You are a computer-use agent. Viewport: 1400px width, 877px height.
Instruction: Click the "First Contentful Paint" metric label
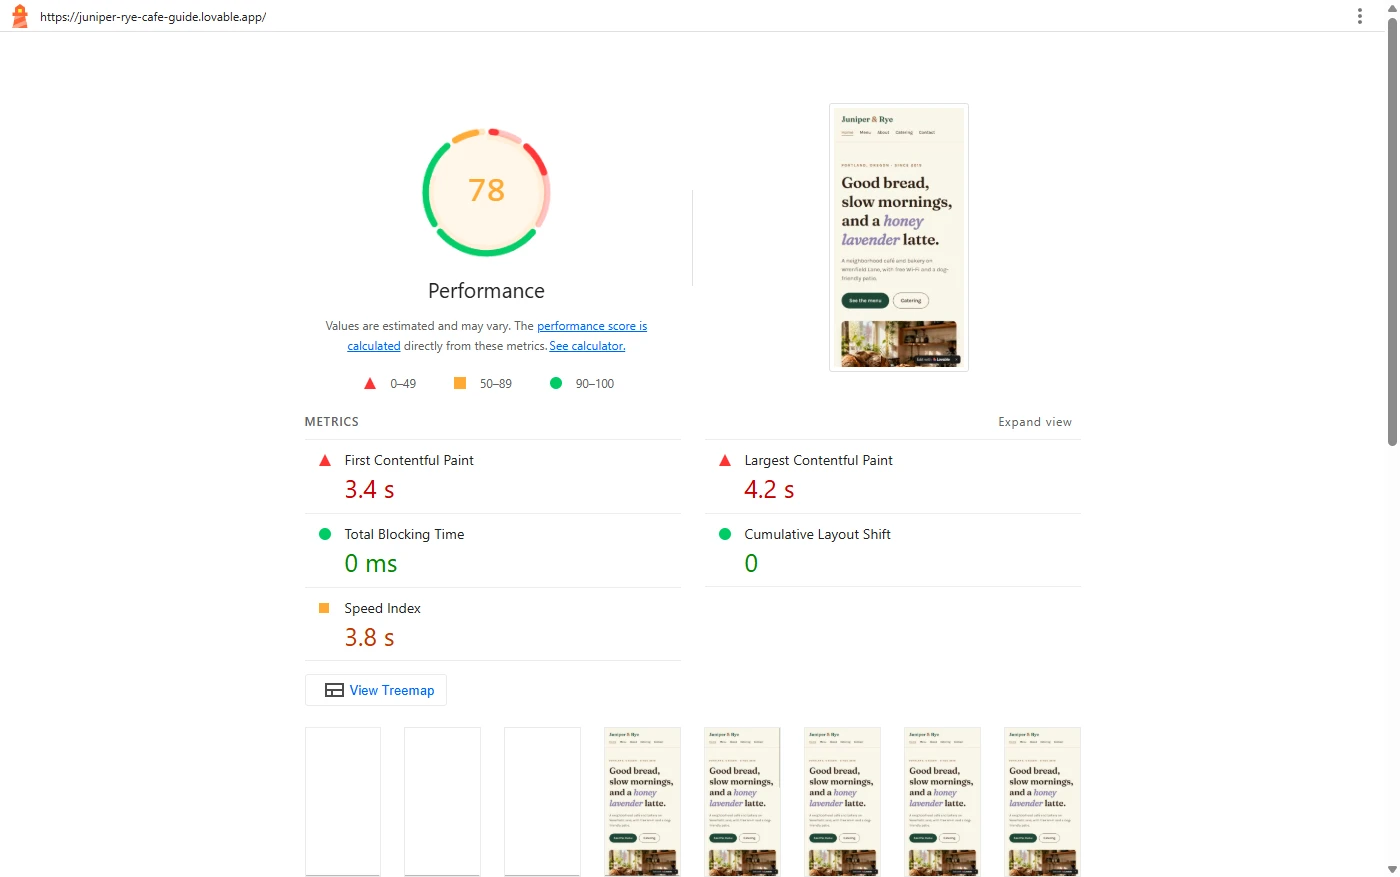point(409,460)
